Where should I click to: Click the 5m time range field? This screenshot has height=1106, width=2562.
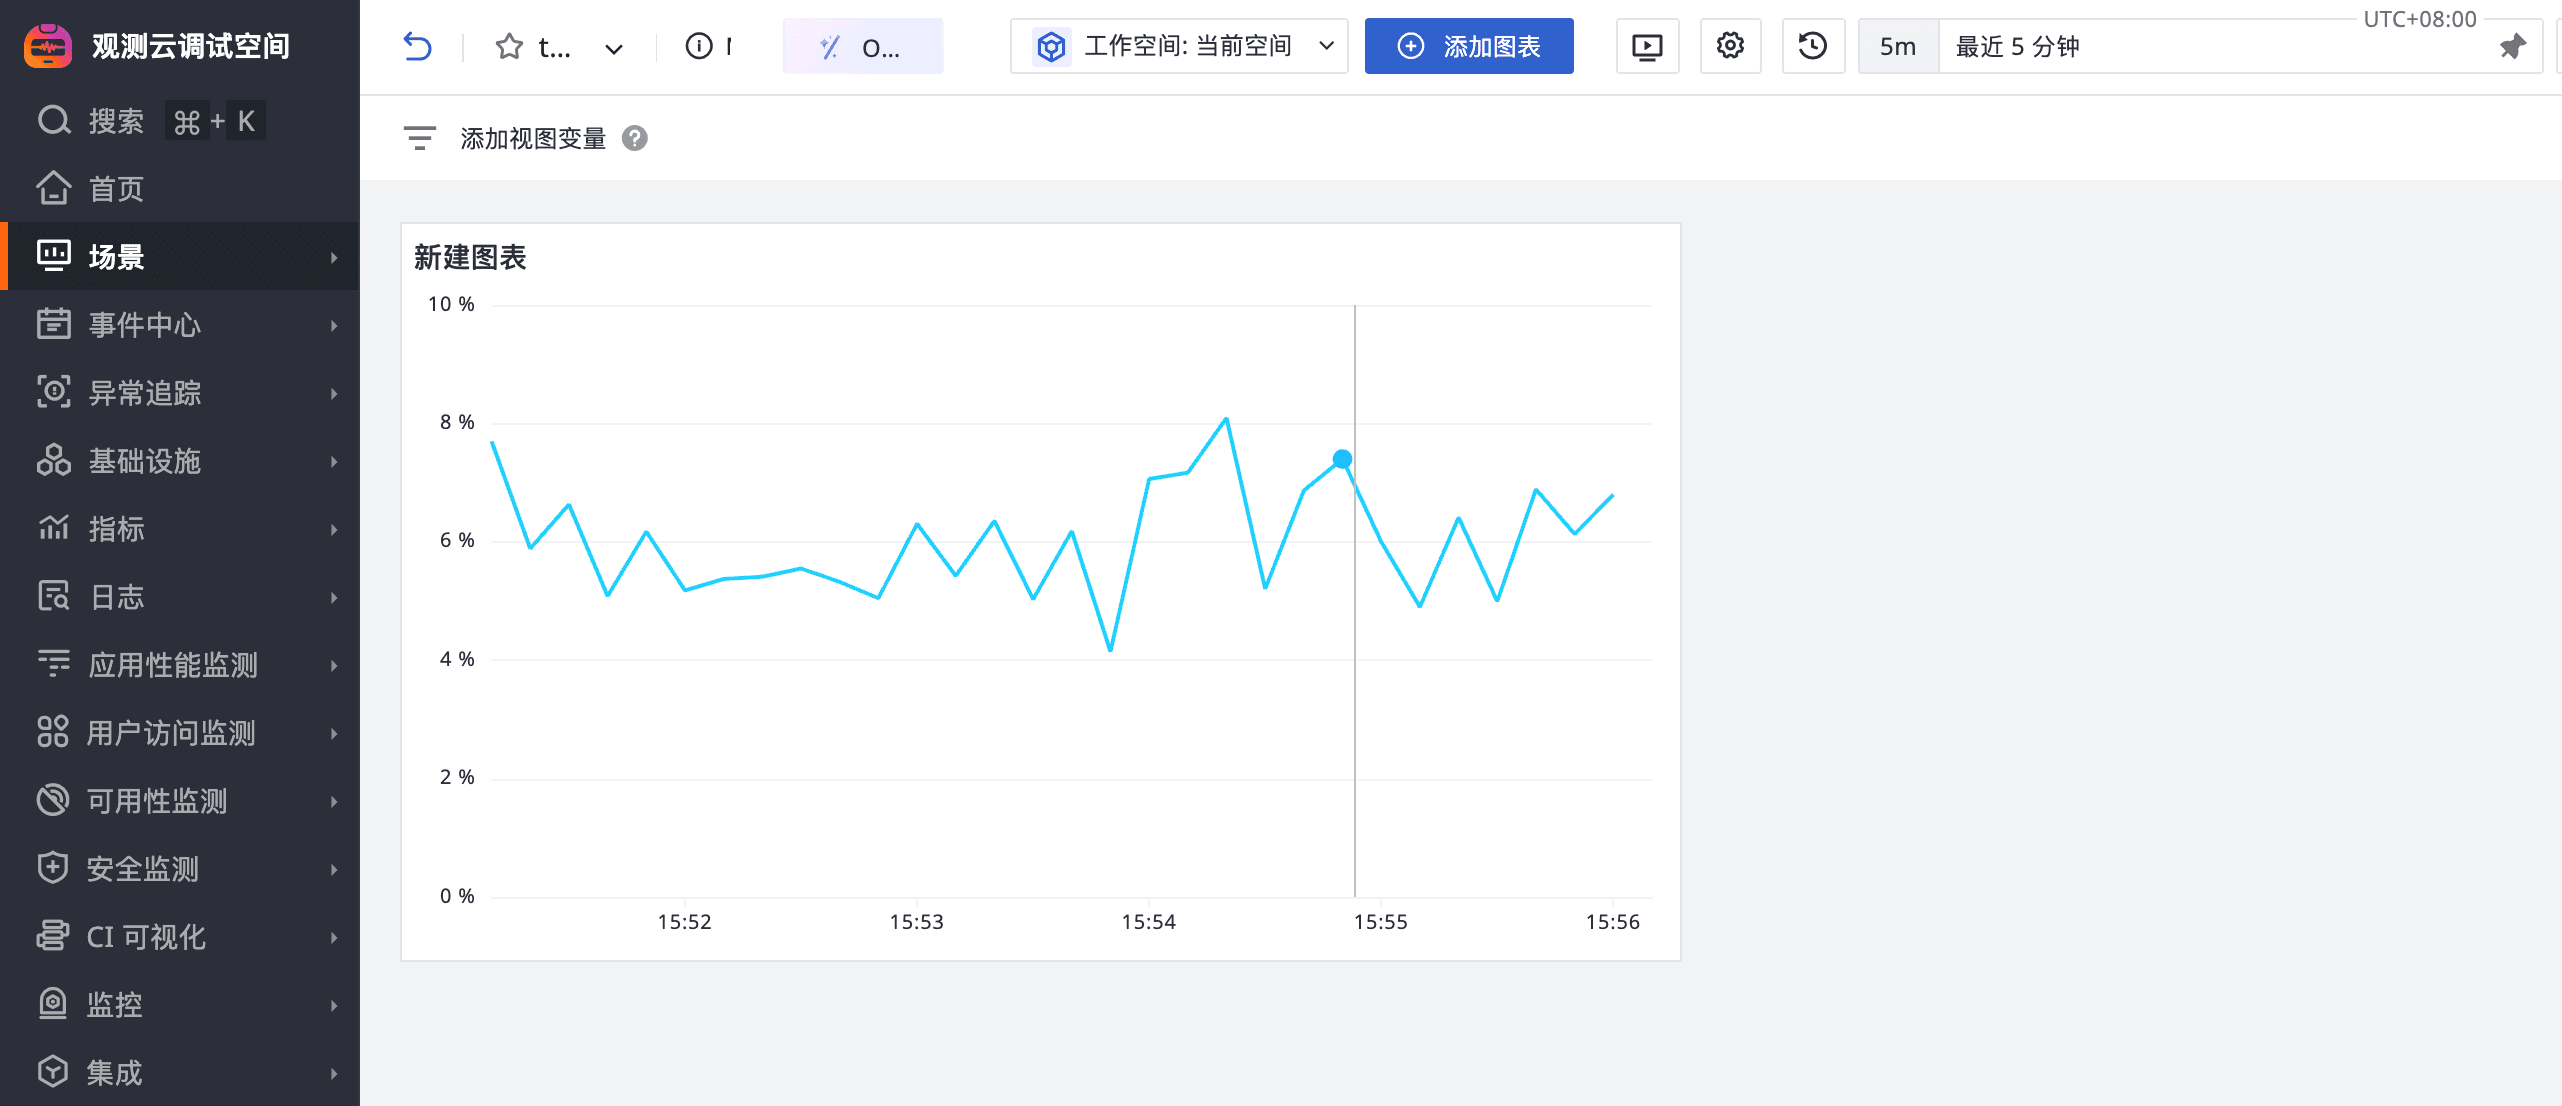[x=1897, y=46]
